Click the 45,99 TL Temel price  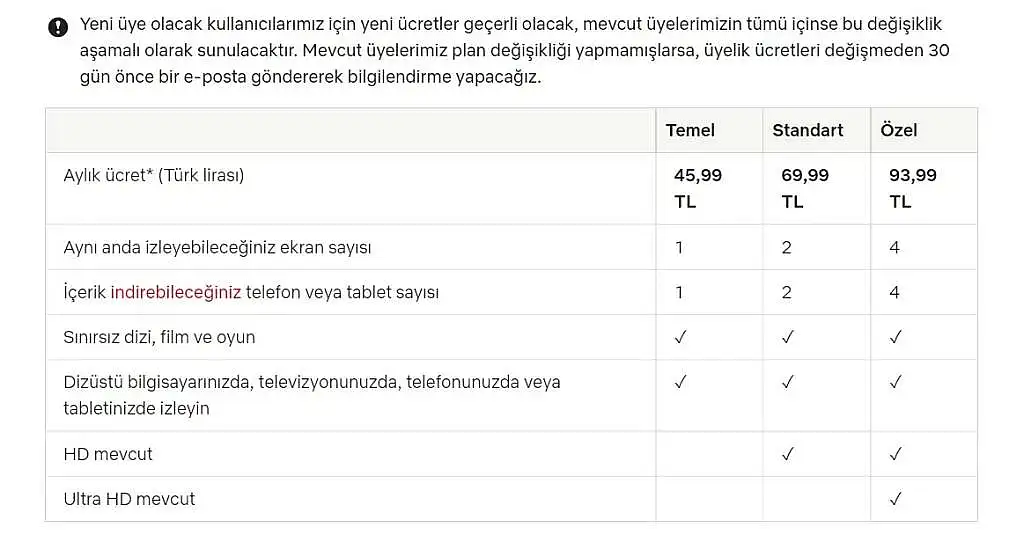pos(697,188)
